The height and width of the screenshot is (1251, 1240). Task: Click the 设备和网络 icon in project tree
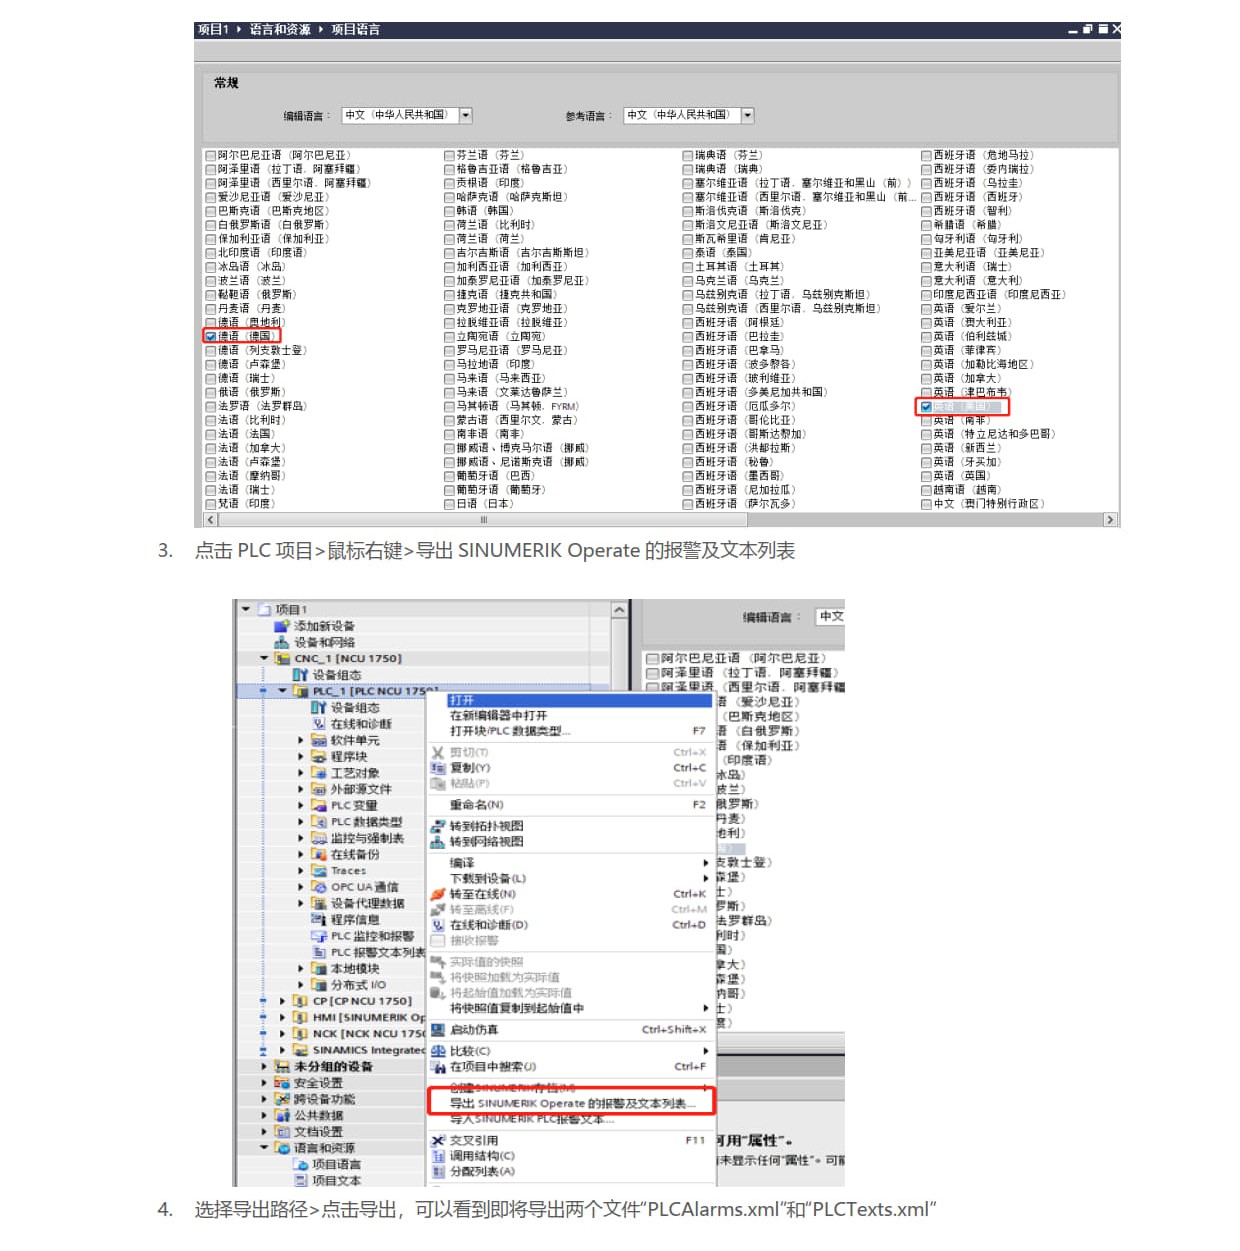[x=282, y=642]
